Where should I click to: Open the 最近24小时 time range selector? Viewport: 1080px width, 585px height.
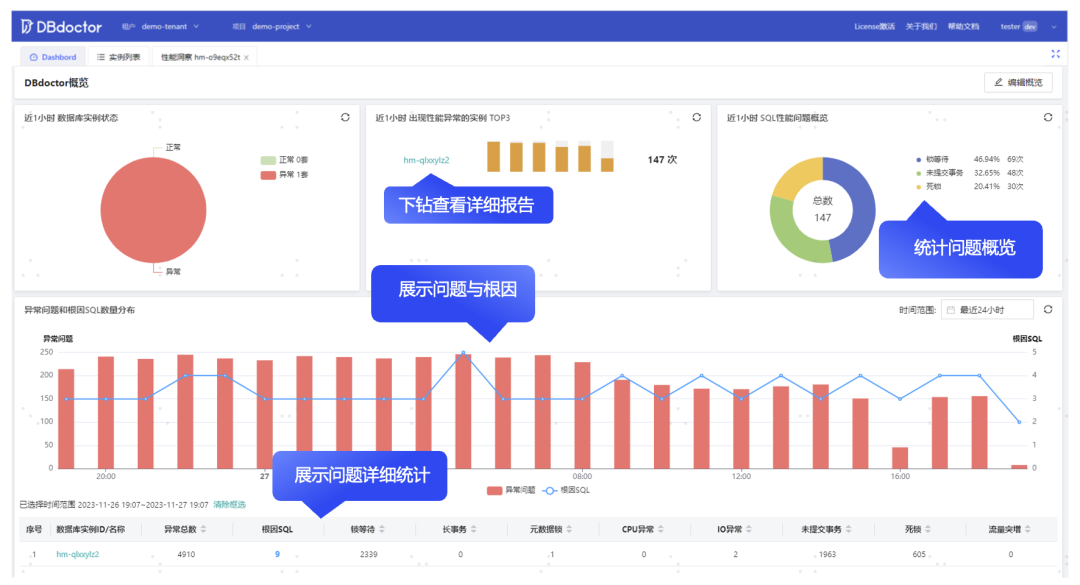point(987,310)
